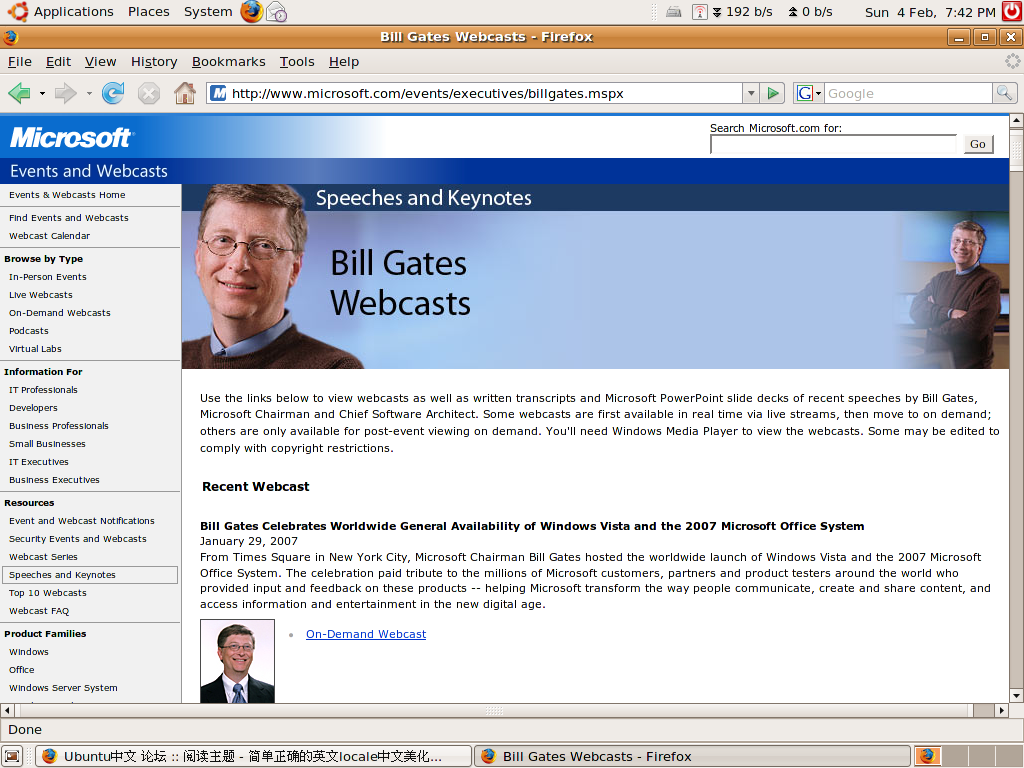Screen dimensions: 1024x768
Task: Open the Developers link
Action: click(x=33, y=408)
